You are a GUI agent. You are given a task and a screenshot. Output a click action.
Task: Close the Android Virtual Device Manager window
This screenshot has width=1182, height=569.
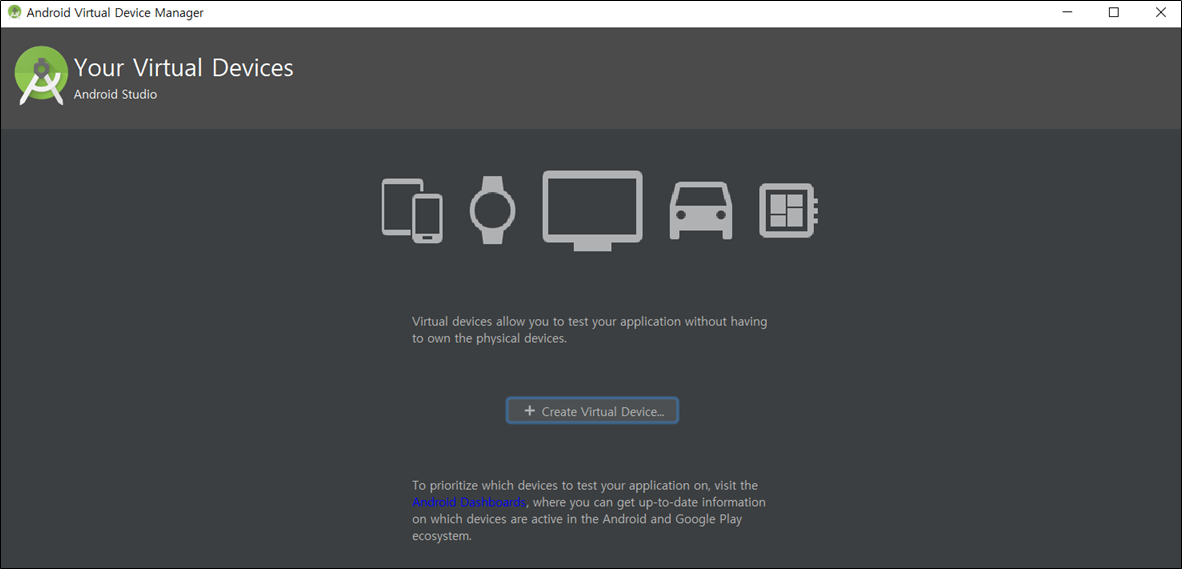click(x=1159, y=13)
